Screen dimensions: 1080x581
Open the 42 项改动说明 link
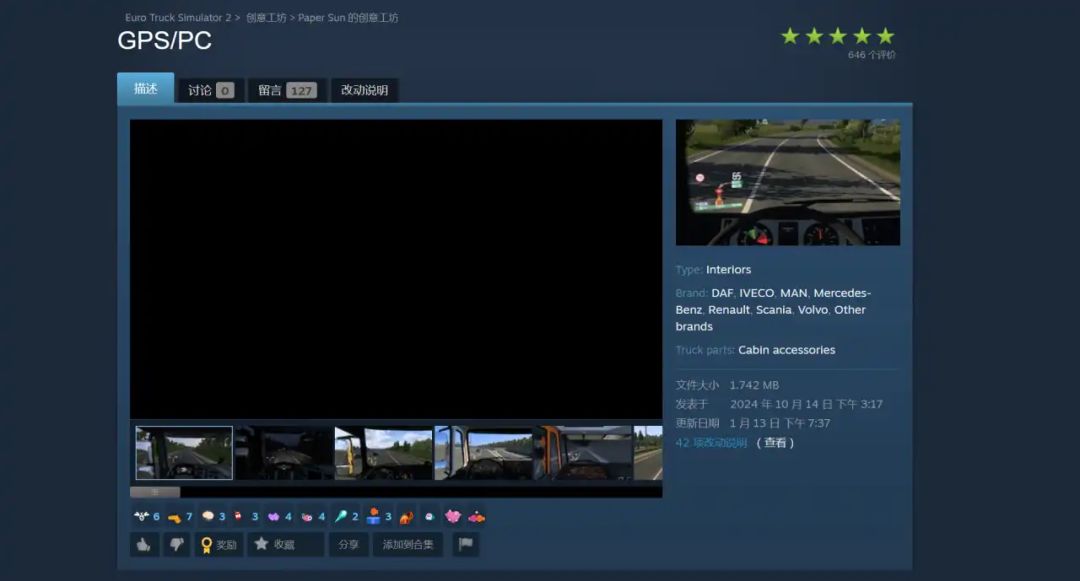[x=711, y=443]
